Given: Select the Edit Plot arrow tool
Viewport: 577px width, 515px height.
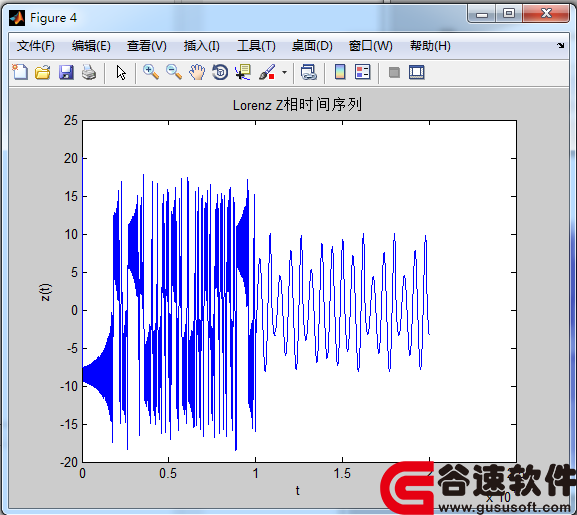Looking at the screenshot, I should pos(121,72).
